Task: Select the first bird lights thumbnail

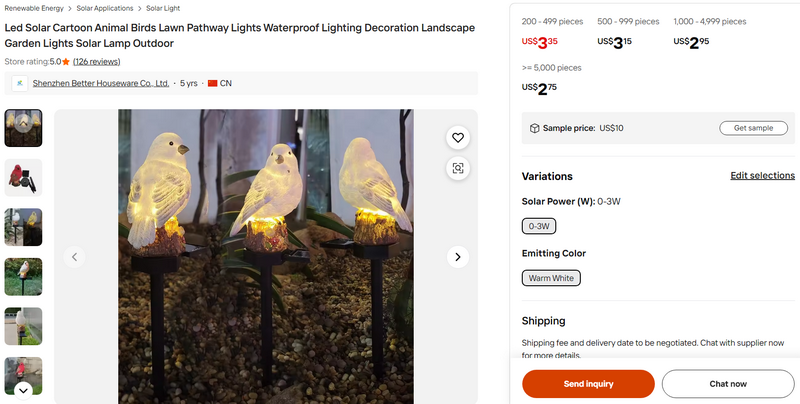Action: (23, 128)
